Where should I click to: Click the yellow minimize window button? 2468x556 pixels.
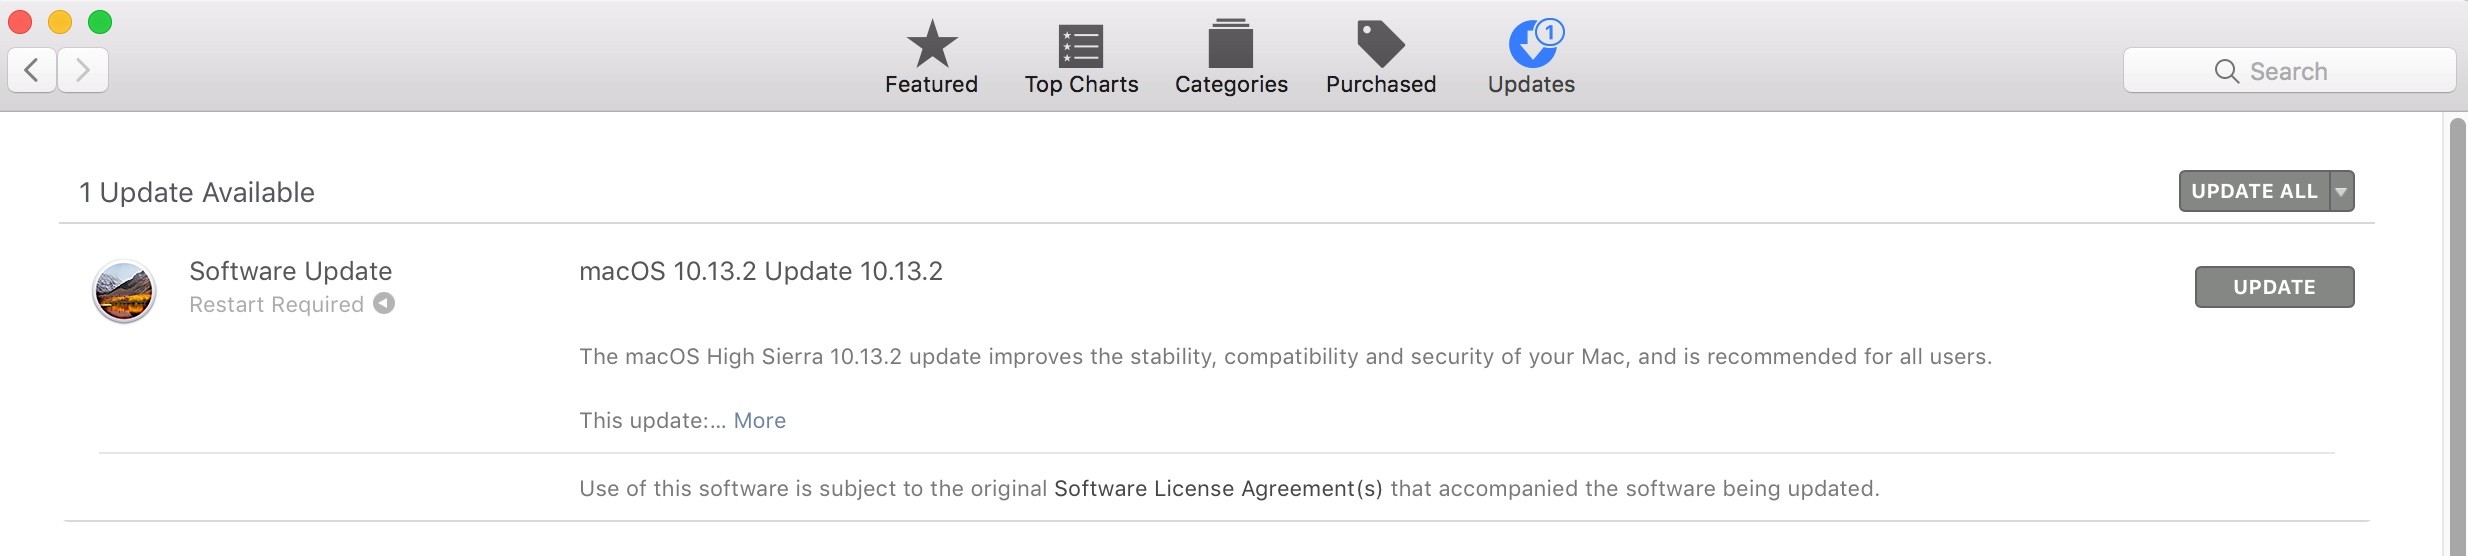60,22
